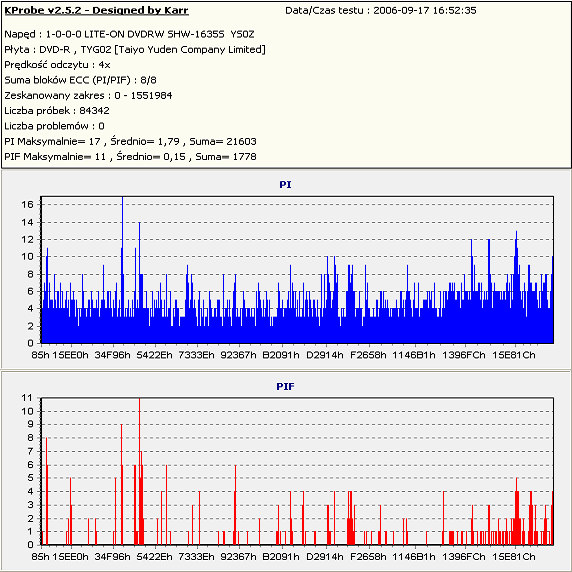Image resolution: width=572 pixels, height=572 pixels.
Task: Click the PI chart title
Action: click(x=285, y=185)
